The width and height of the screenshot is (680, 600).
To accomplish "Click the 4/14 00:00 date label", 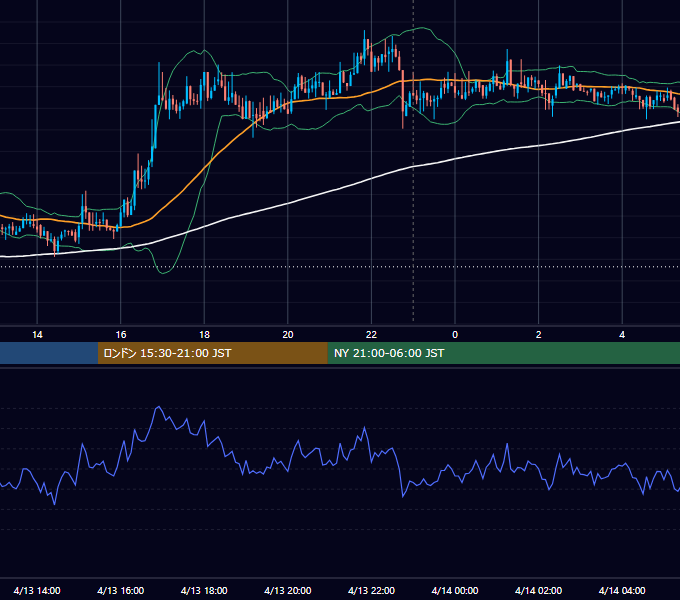I will (455, 590).
